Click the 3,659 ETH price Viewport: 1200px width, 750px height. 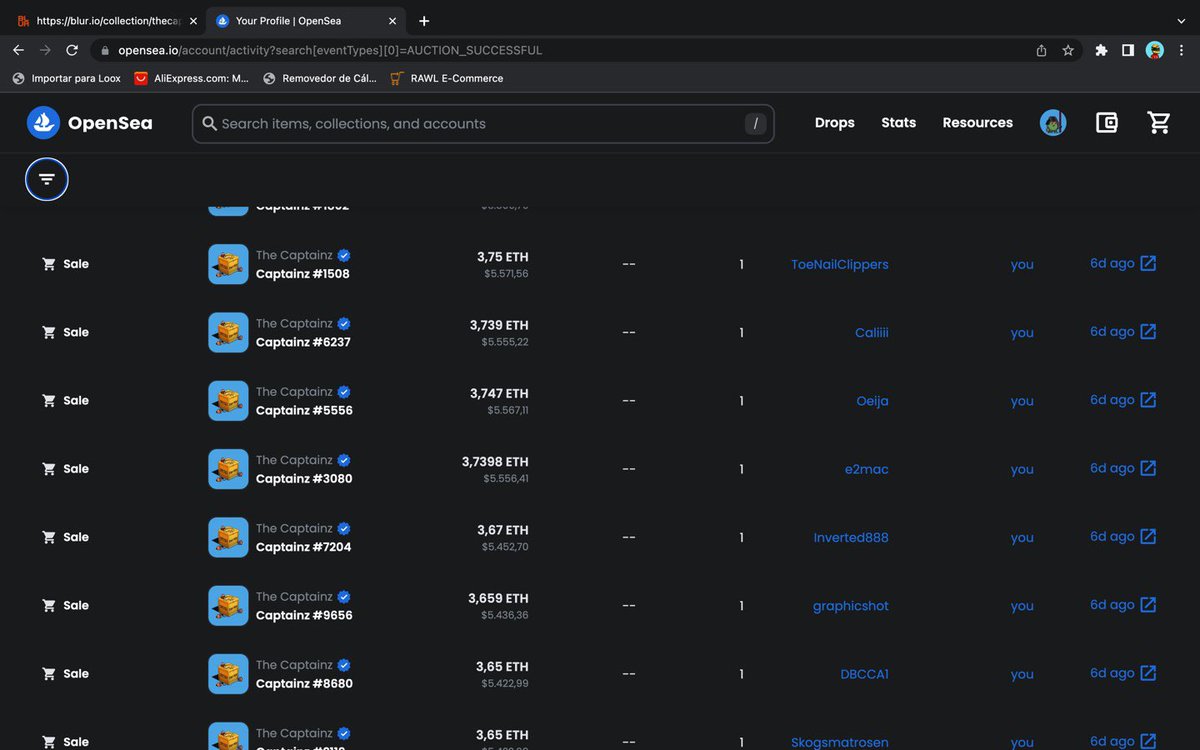click(x=498, y=598)
